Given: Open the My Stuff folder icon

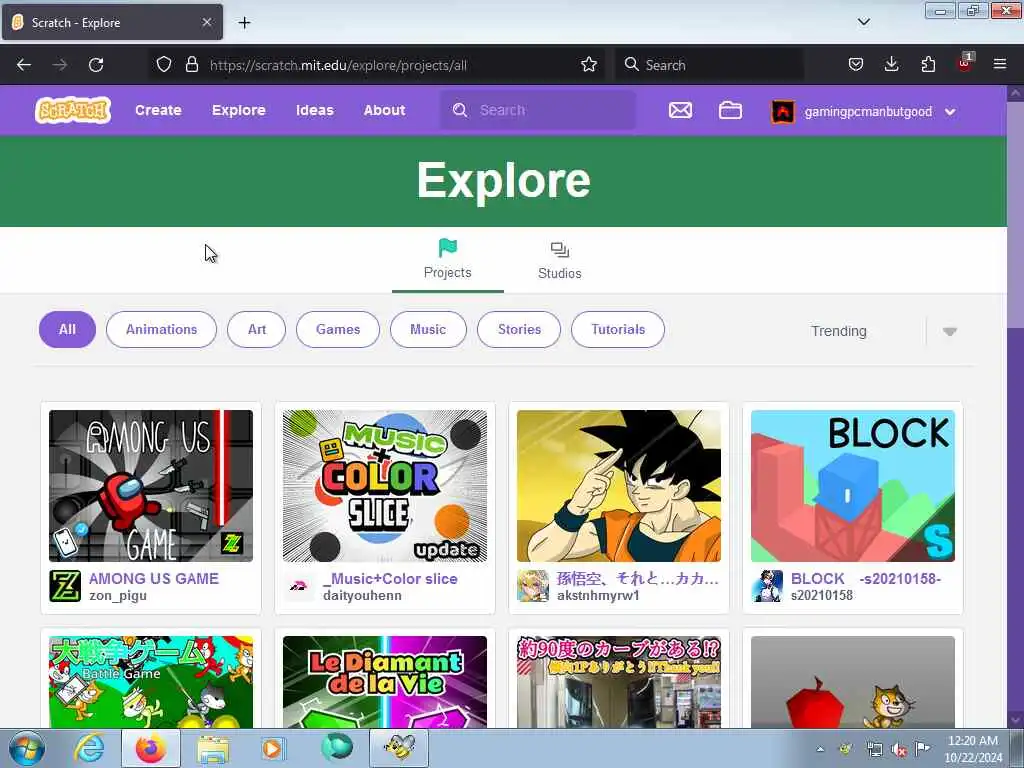Looking at the screenshot, I should [x=730, y=110].
